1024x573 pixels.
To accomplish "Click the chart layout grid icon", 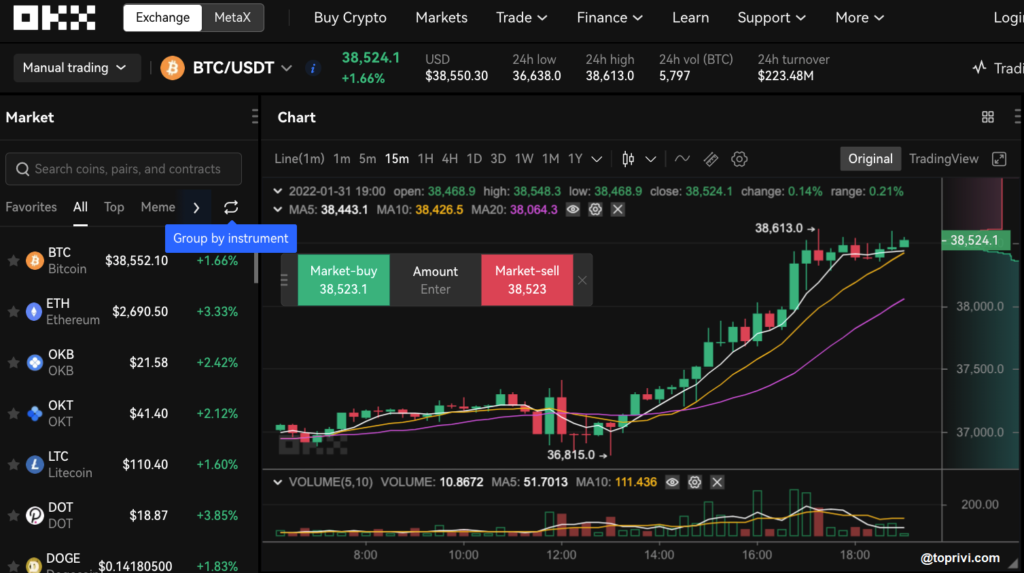I will coord(987,117).
